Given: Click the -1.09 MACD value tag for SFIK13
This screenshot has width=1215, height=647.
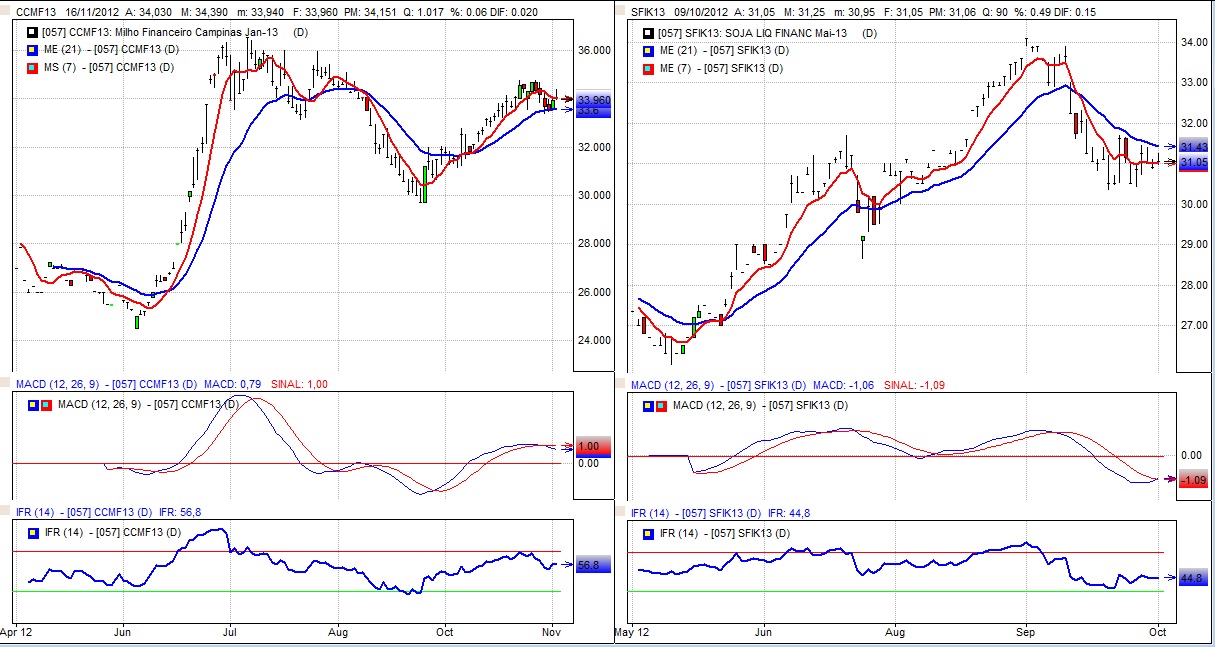Looking at the screenshot, I should pos(1194,480).
